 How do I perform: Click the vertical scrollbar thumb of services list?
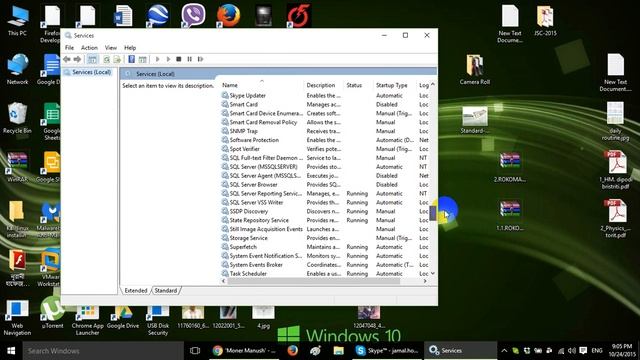(x=433, y=213)
